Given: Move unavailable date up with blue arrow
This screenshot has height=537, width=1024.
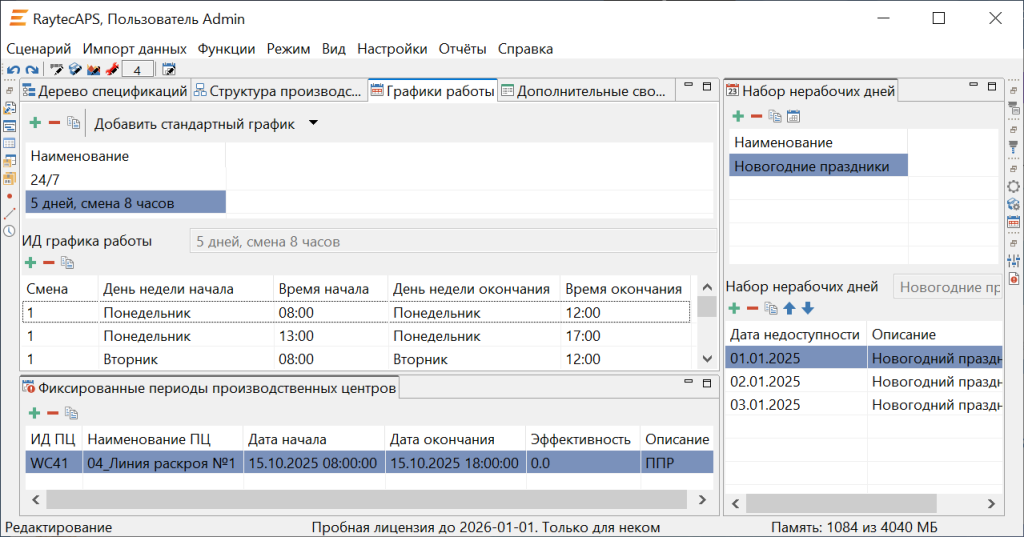Looking at the screenshot, I should tap(791, 309).
